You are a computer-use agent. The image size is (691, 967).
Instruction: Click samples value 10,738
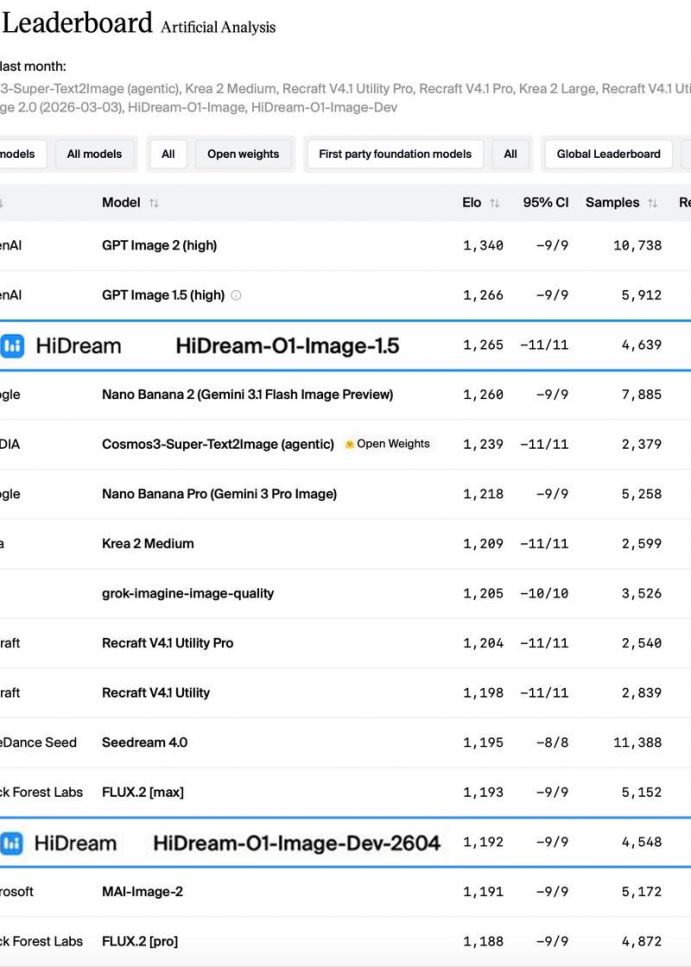[637, 245]
